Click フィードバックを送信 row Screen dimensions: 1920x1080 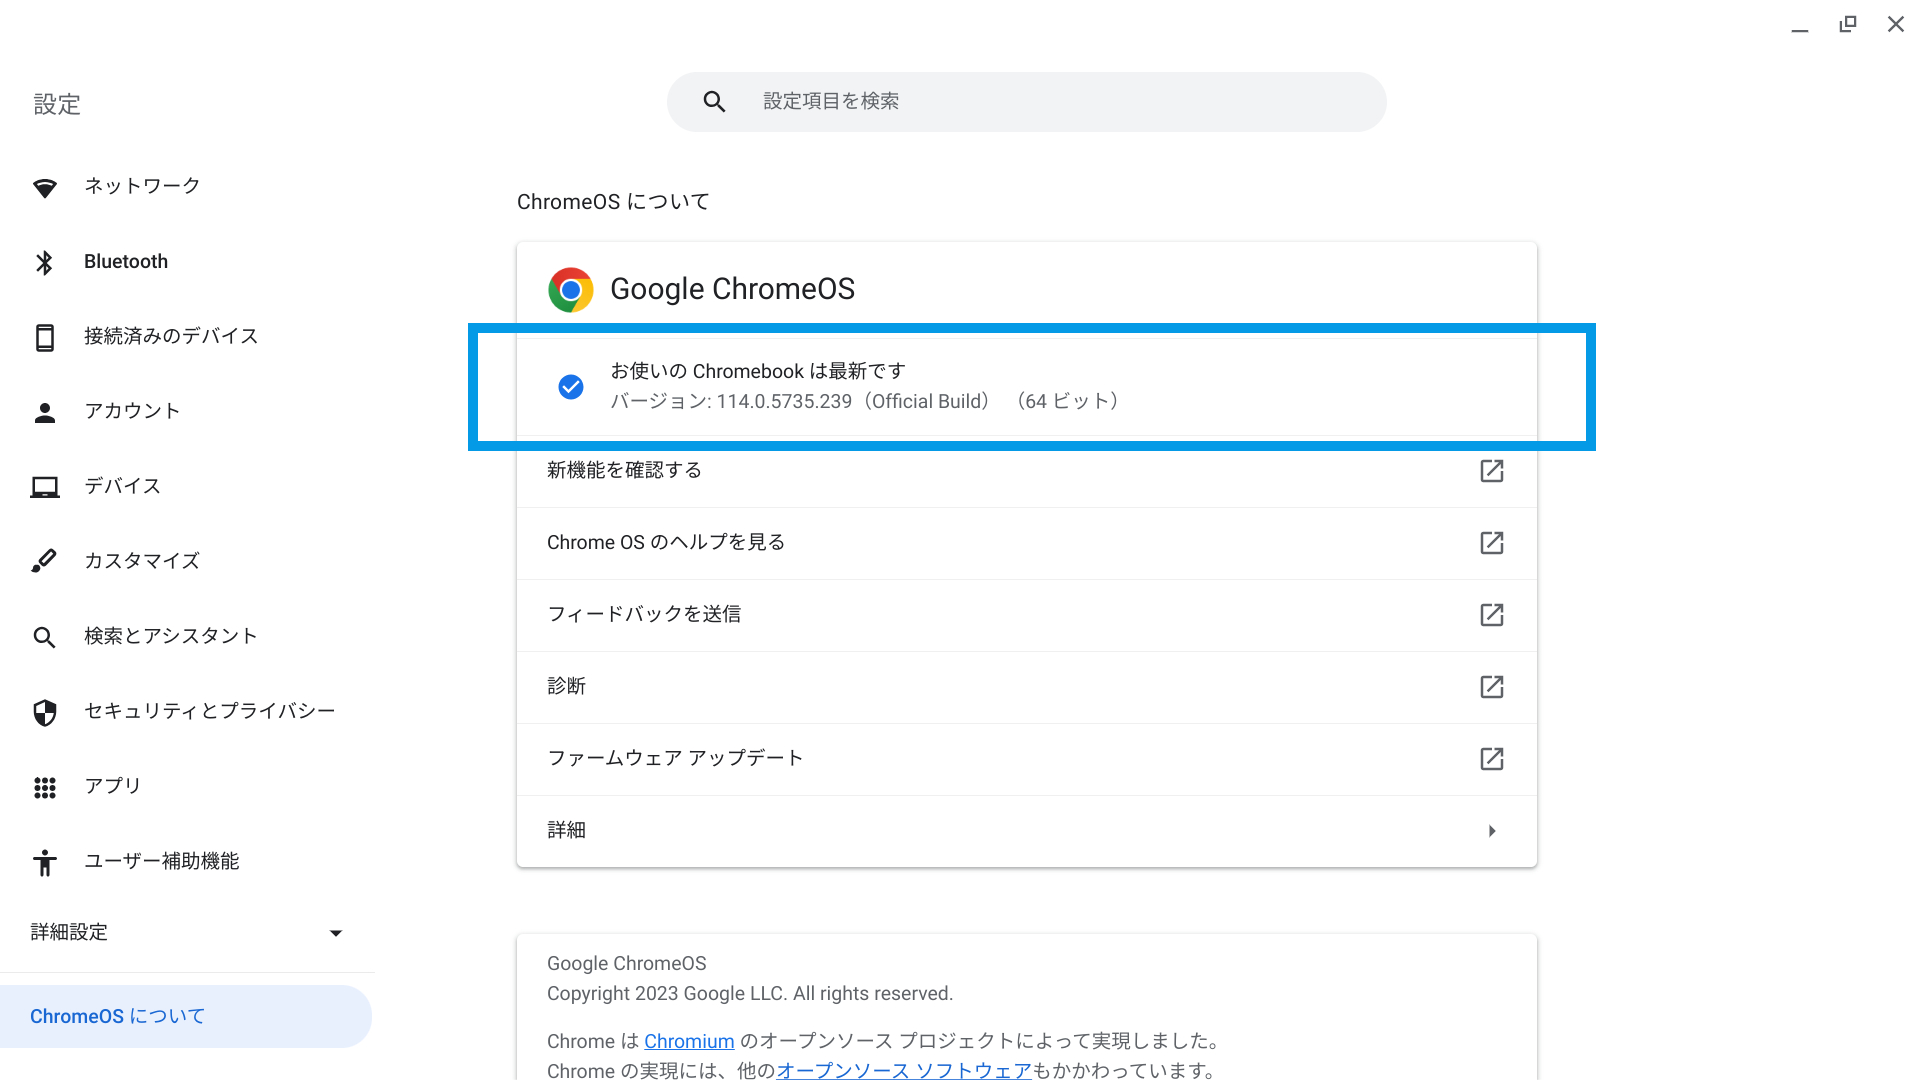1027,615
